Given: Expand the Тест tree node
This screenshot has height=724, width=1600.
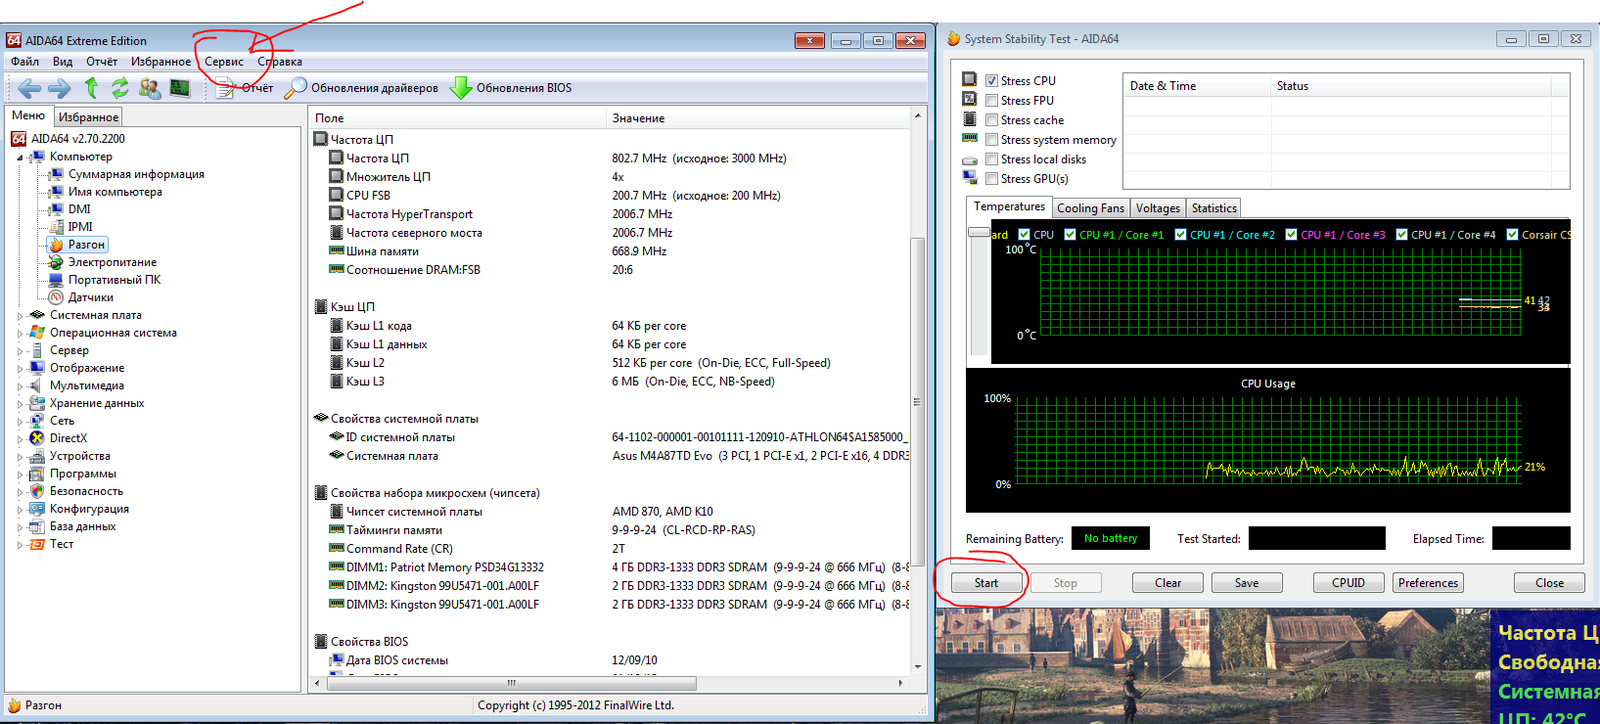Looking at the screenshot, I should (x=20, y=545).
